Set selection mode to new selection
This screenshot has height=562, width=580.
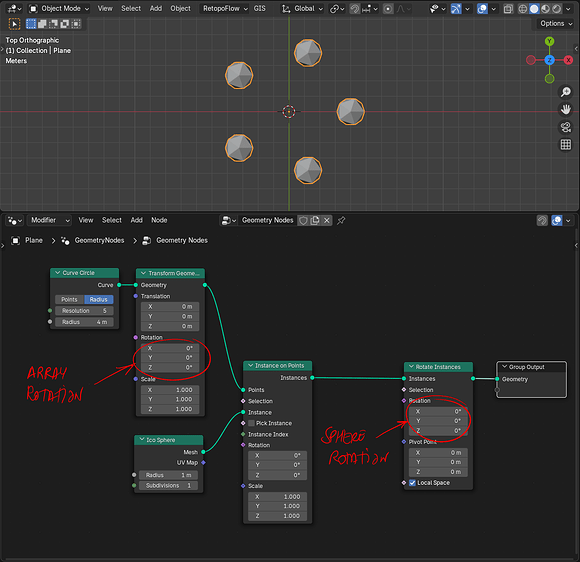31,24
